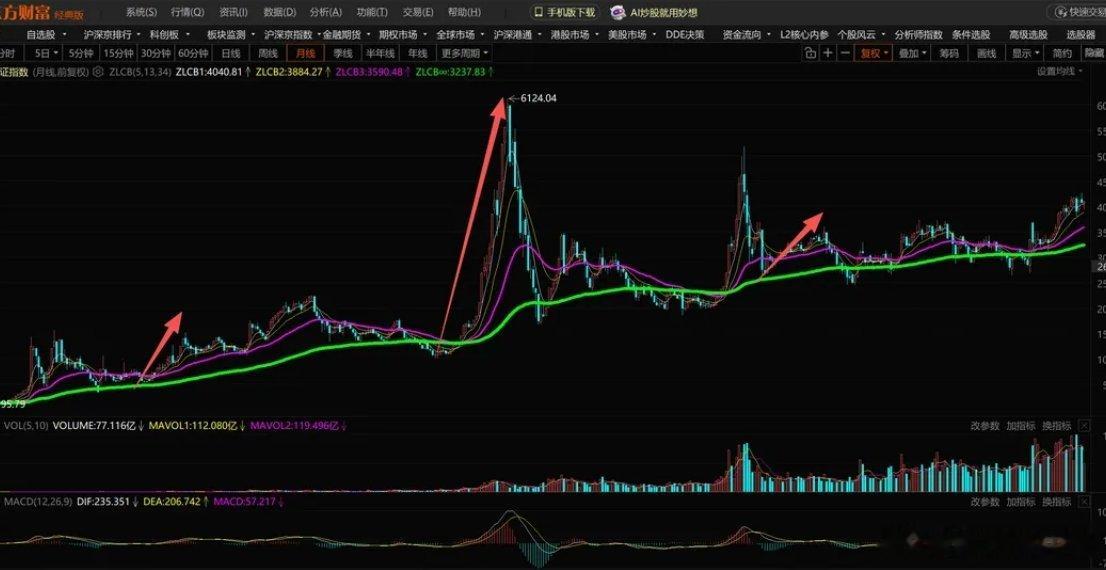This screenshot has width=1106, height=570.
Task: Switch to the 年线 yearly tab
Action: pos(418,53)
